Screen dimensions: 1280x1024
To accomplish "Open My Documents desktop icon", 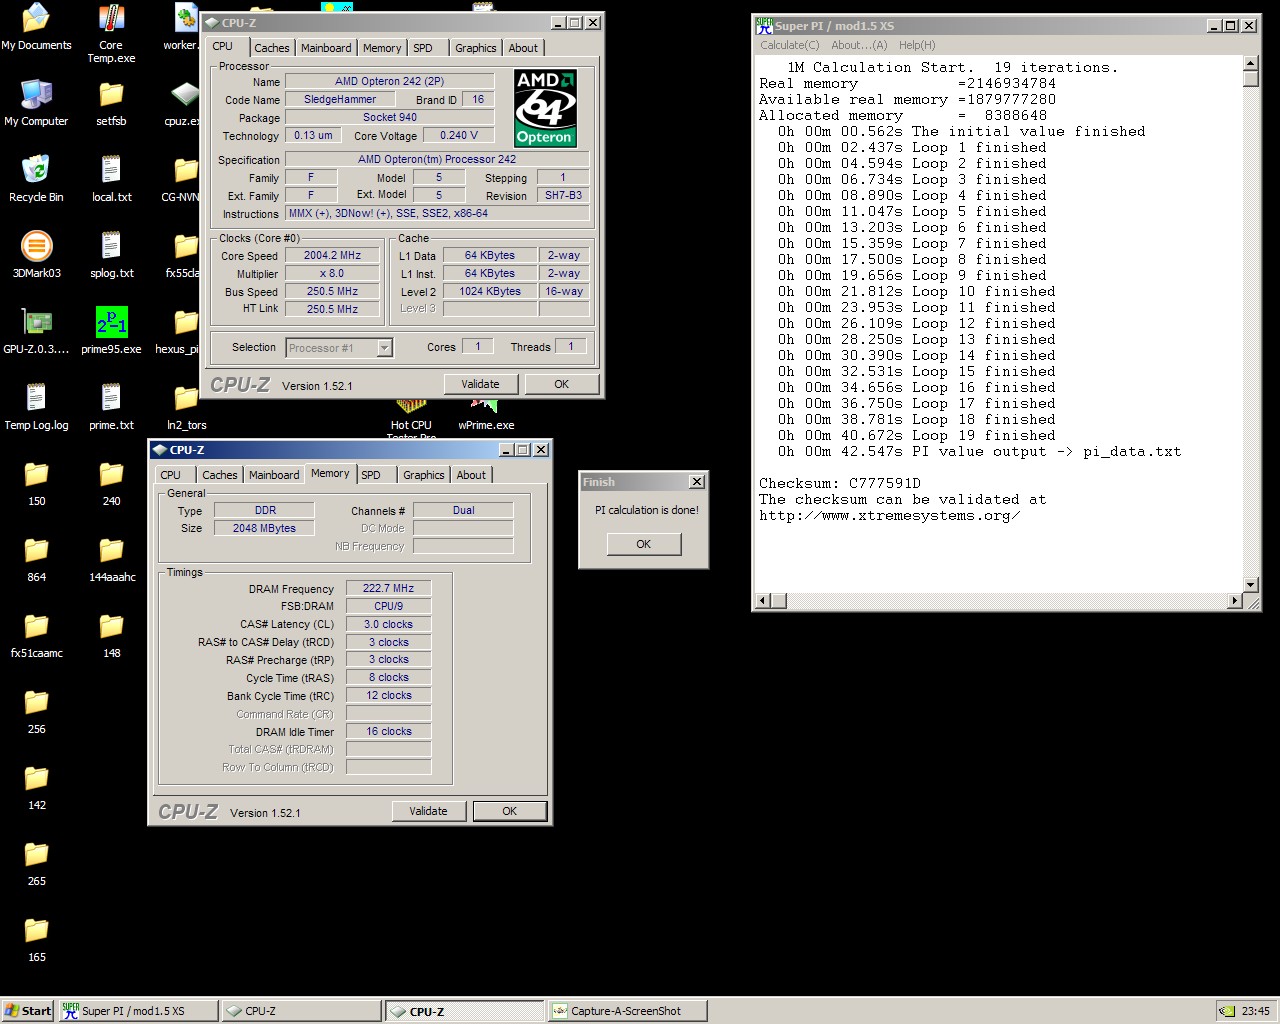I will (36, 27).
